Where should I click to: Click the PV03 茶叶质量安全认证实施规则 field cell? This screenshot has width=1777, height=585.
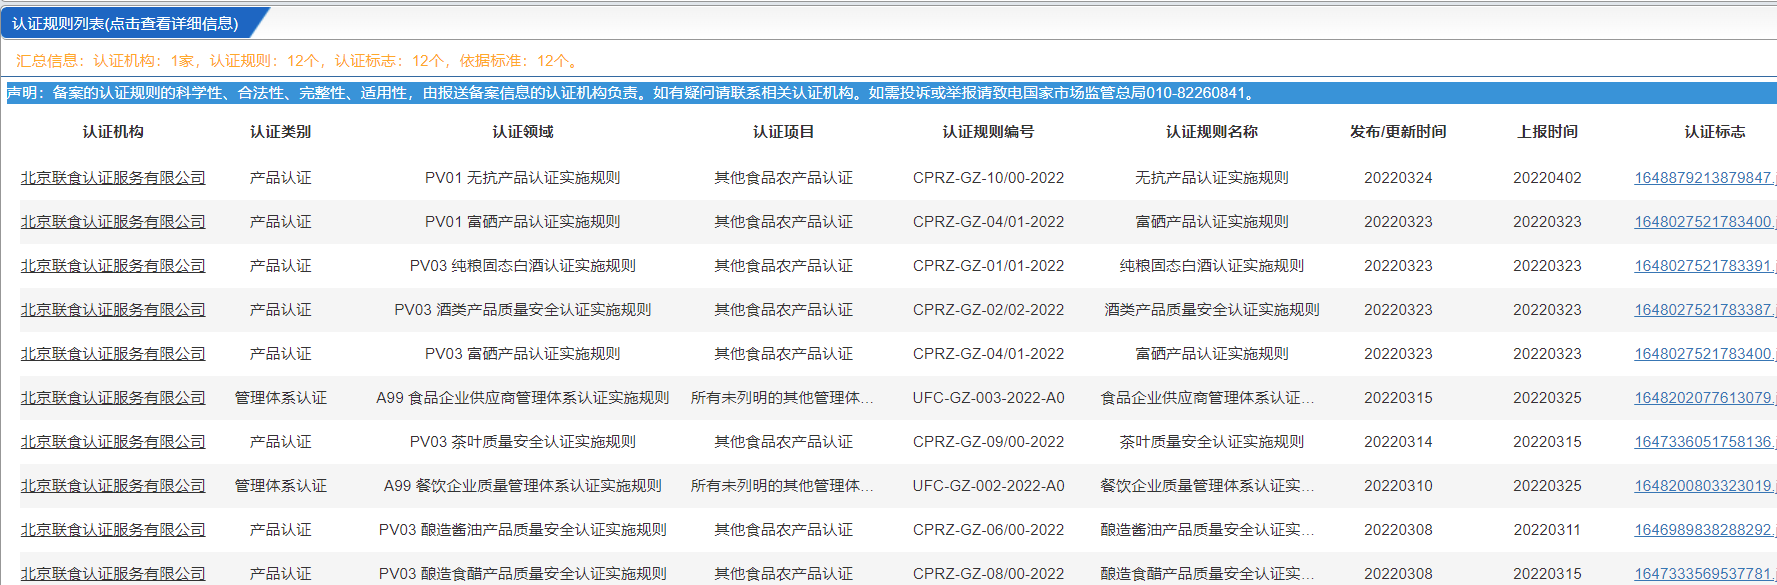point(523,442)
